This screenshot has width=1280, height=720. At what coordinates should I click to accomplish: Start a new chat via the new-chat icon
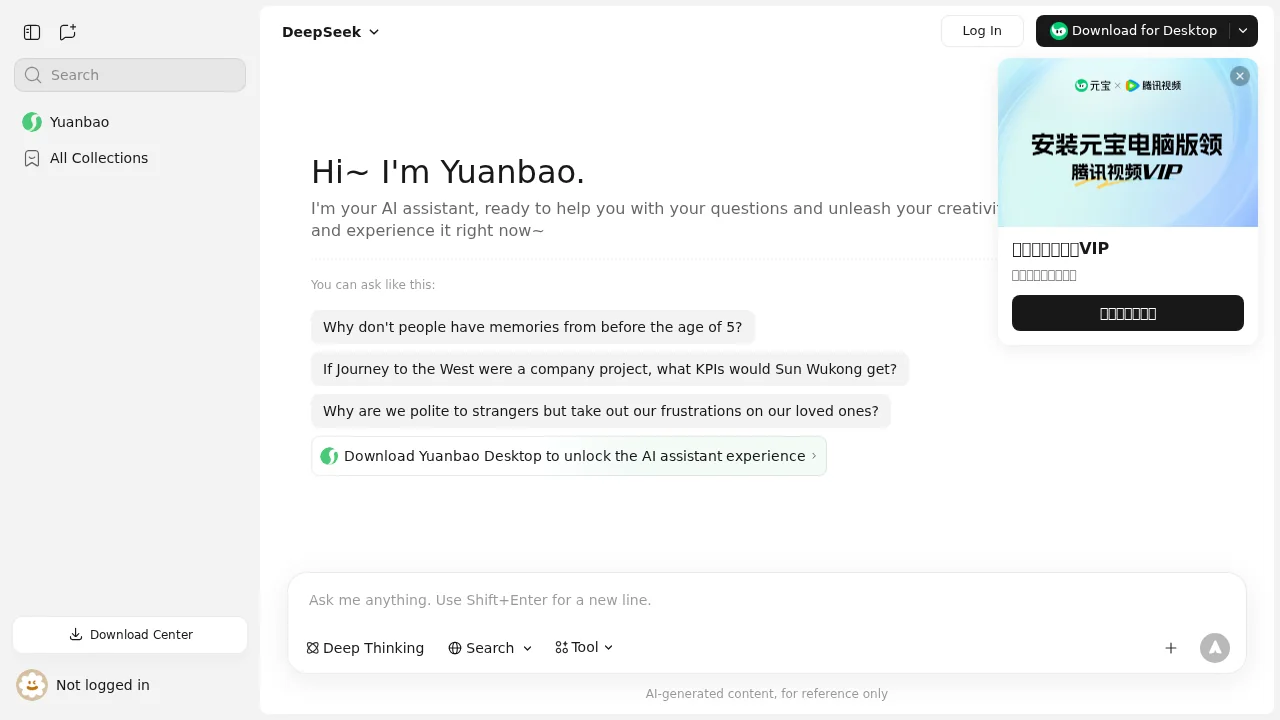coord(67,31)
